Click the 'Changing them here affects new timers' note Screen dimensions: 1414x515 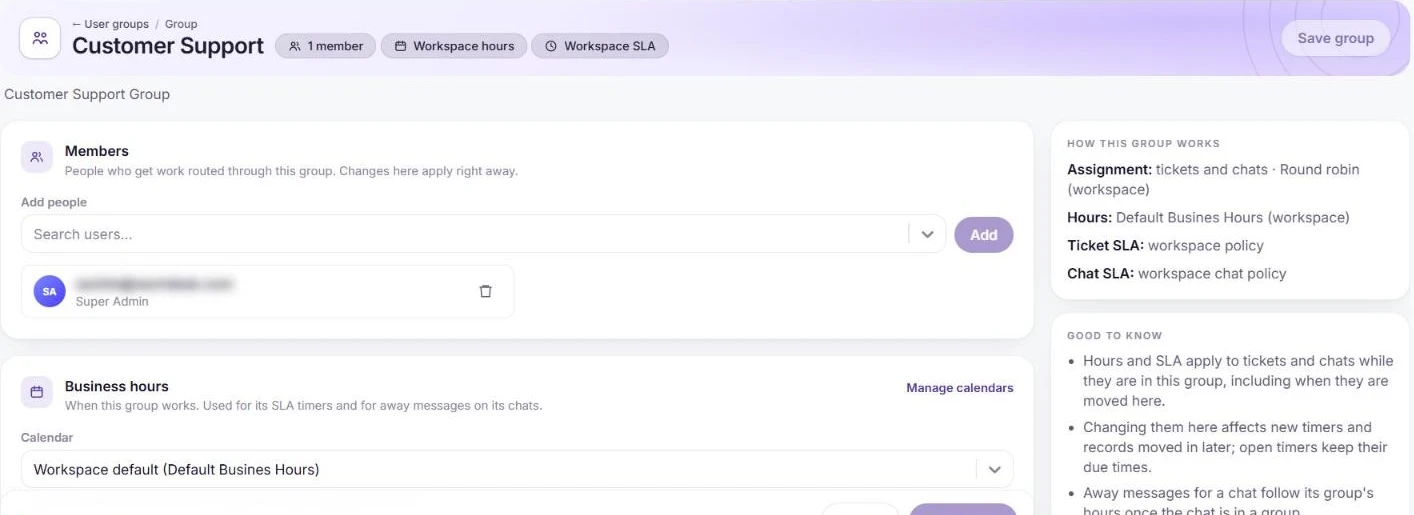tap(1235, 447)
